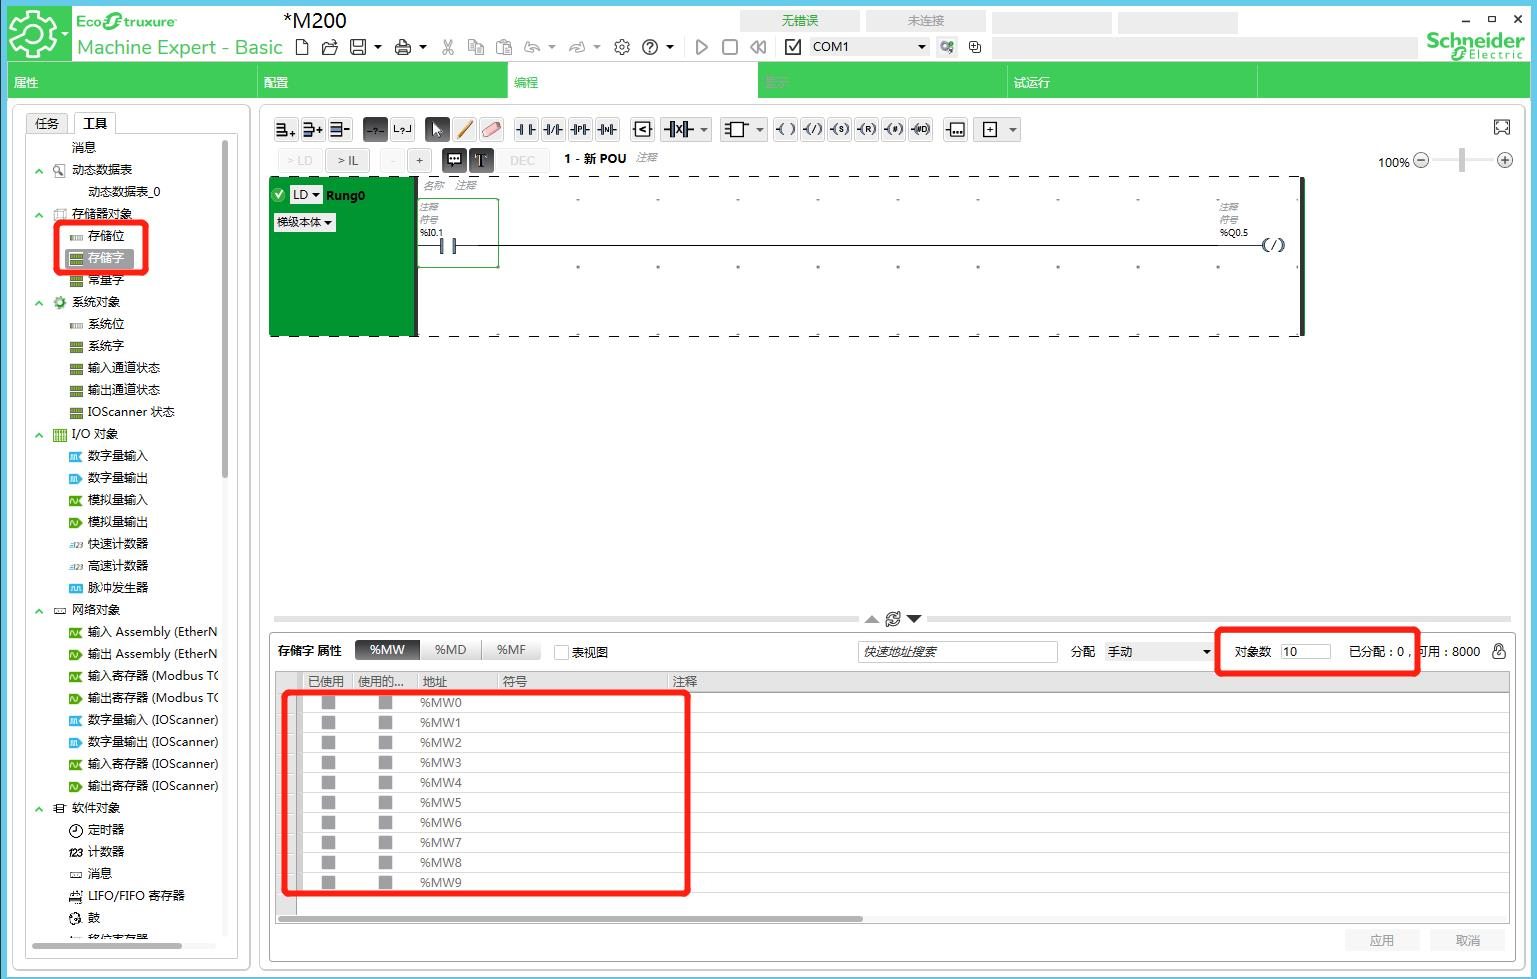The height and width of the screenshot is (979, 1537).
Task: Open the COM1 port dropdown
Action: pos(921,47)
